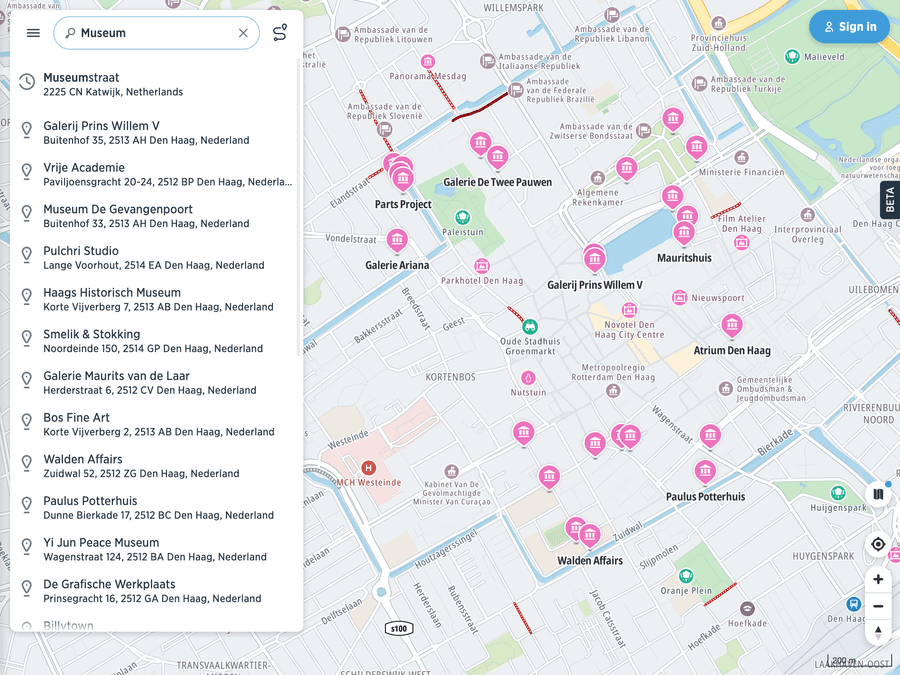Click the Parts Project map label
The height and width of the screenshot is (675, 900).
tap(403, 204)
